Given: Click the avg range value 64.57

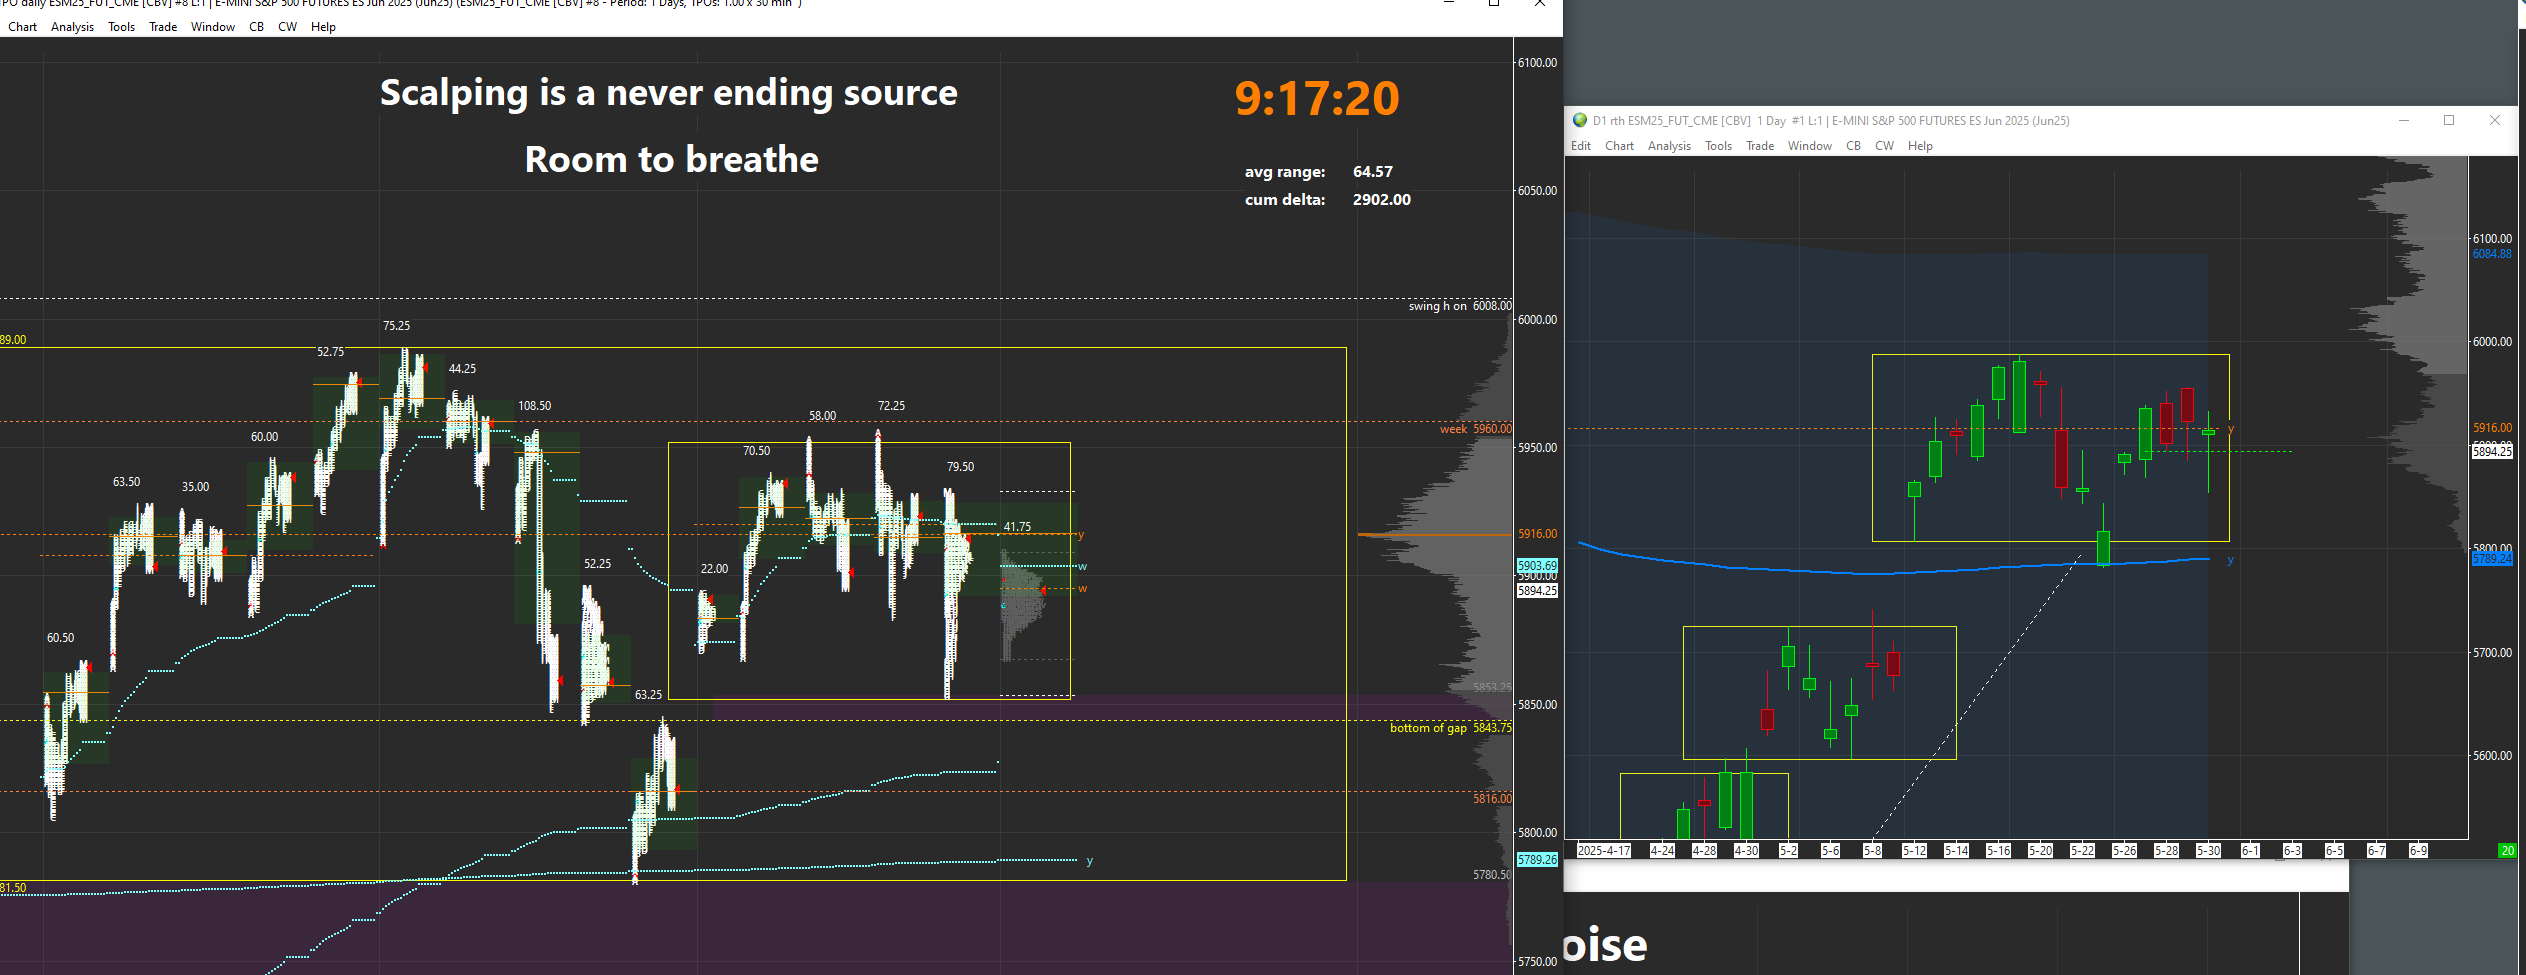Looking at the screenshot, I should 1373,172.
